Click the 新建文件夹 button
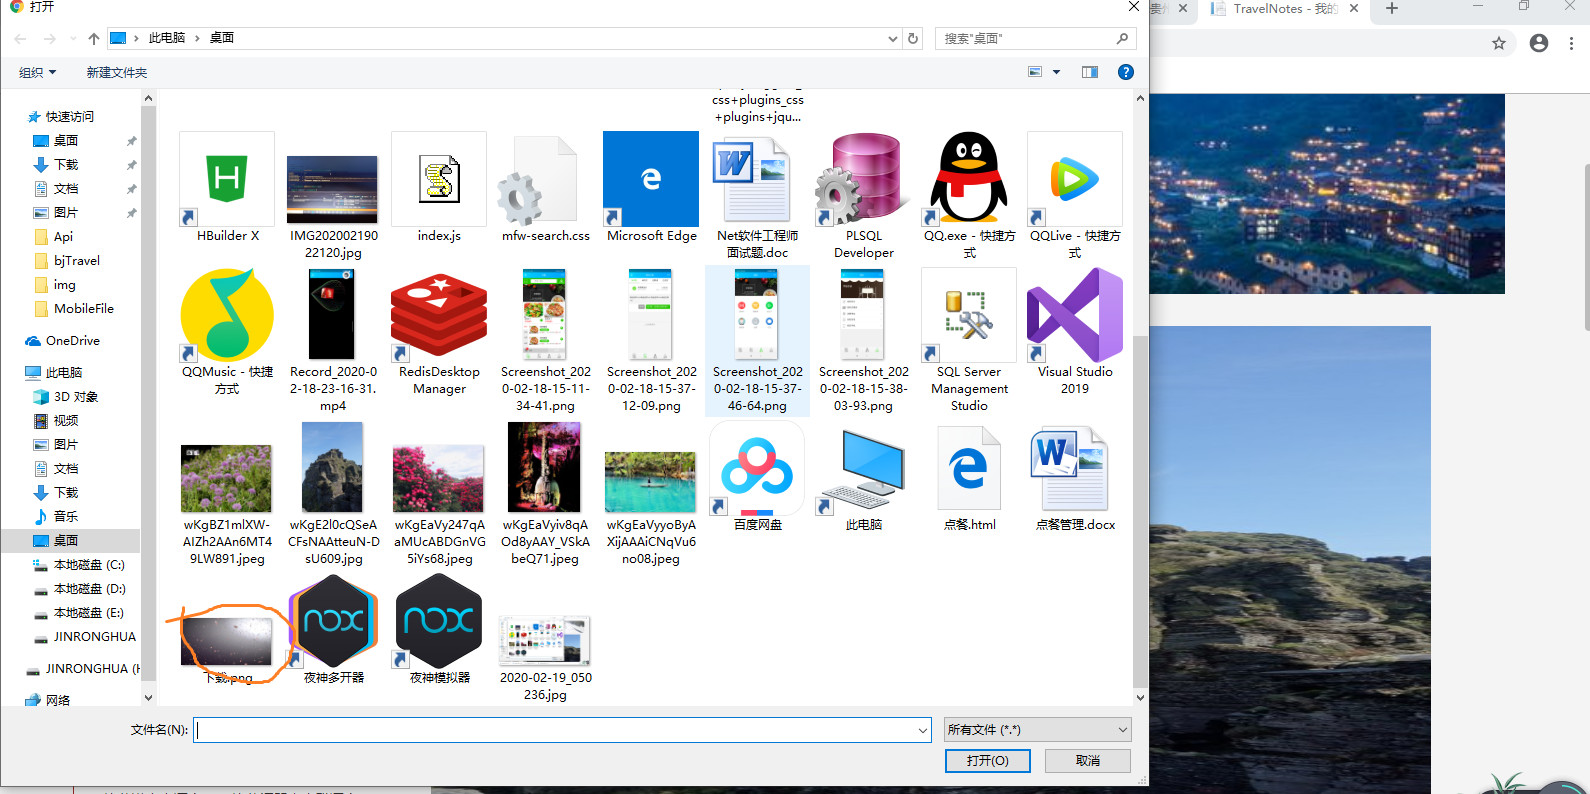This screenshot has width=1590, height=794. [116, 72]
